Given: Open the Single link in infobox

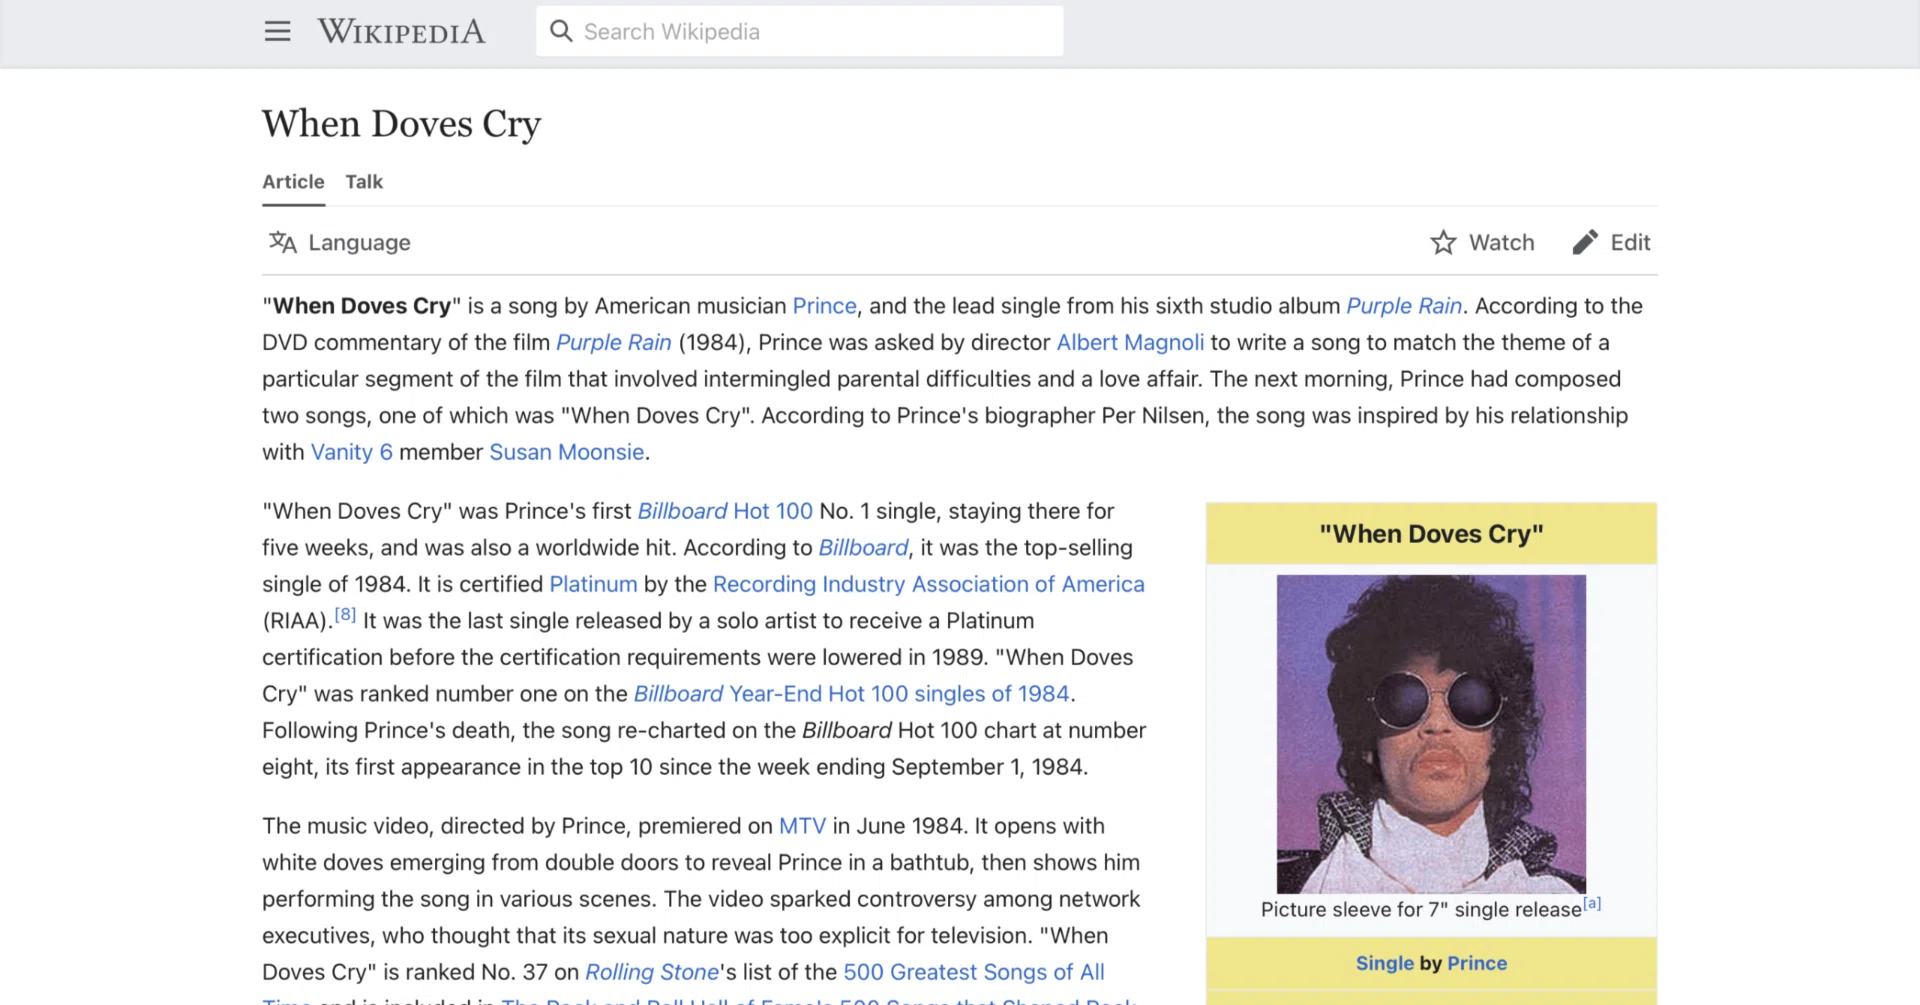Looking at the screenshot, I should coord(1384,963).
